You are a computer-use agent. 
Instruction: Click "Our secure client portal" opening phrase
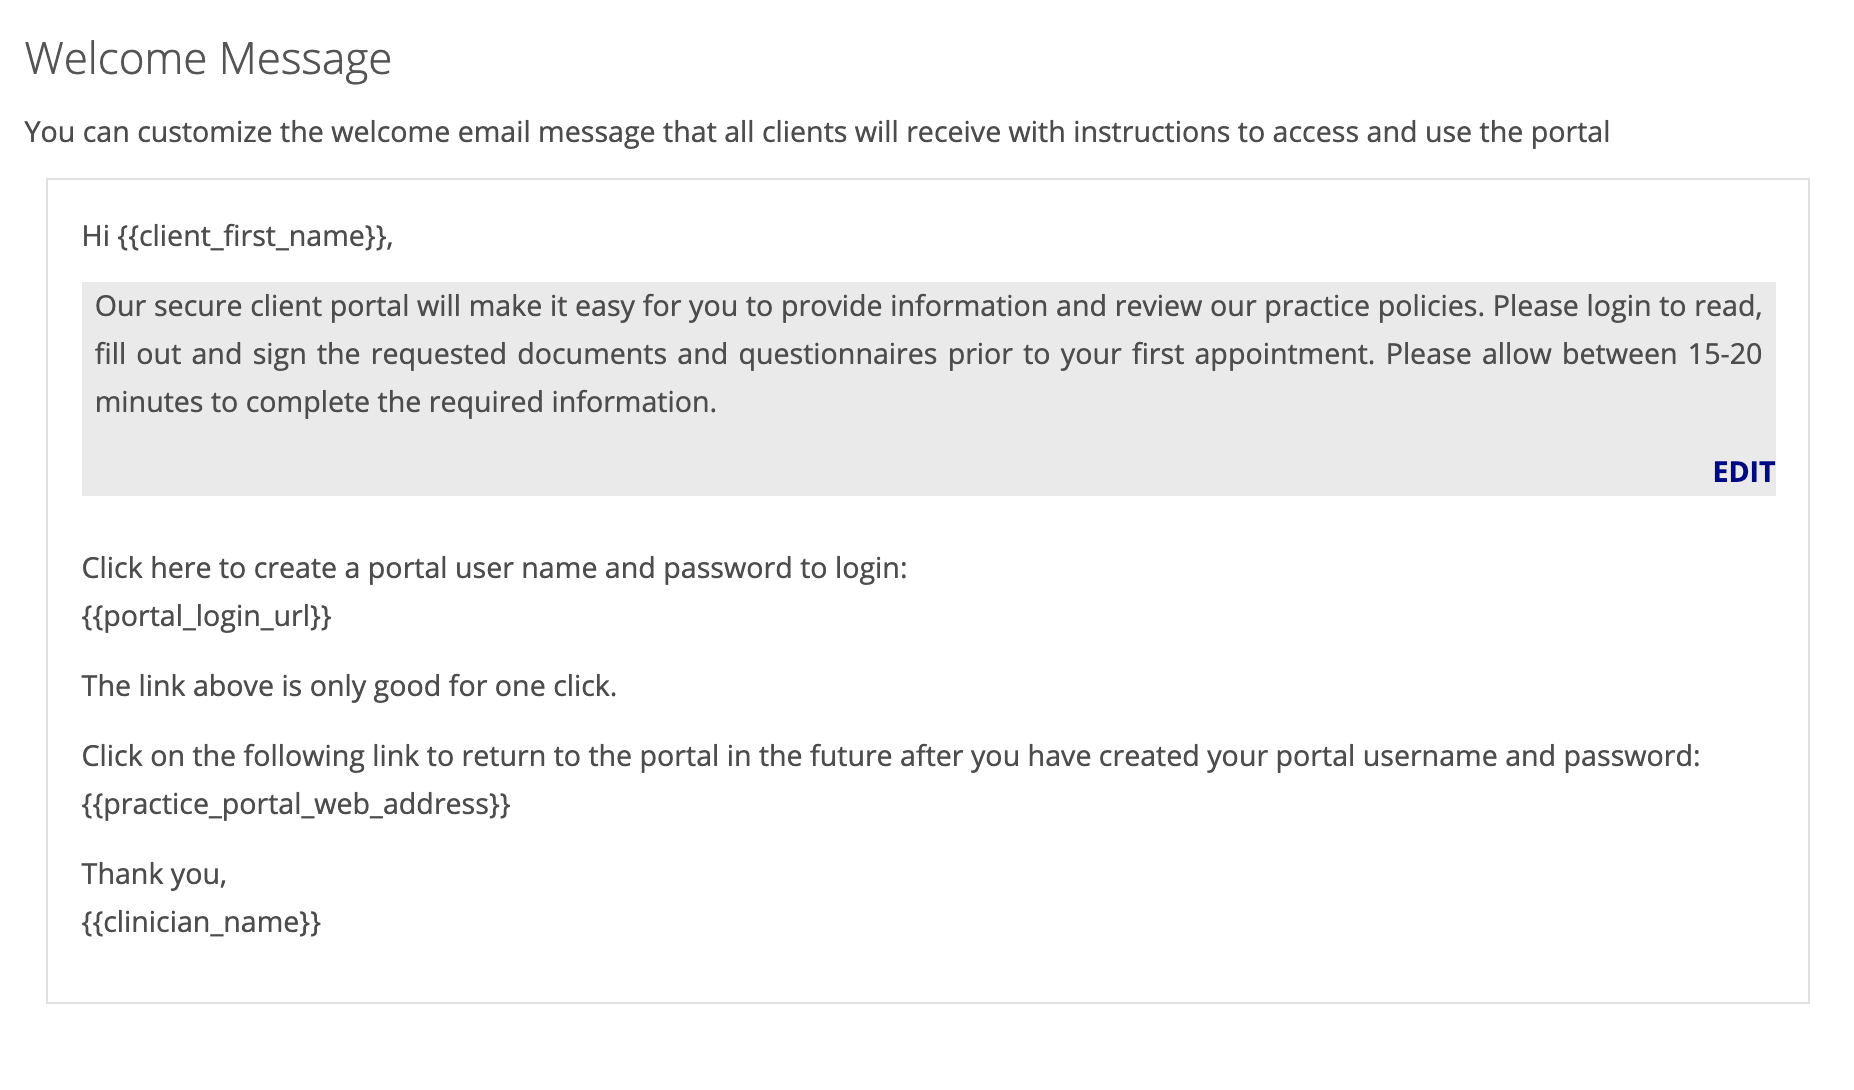coord(252,306)
